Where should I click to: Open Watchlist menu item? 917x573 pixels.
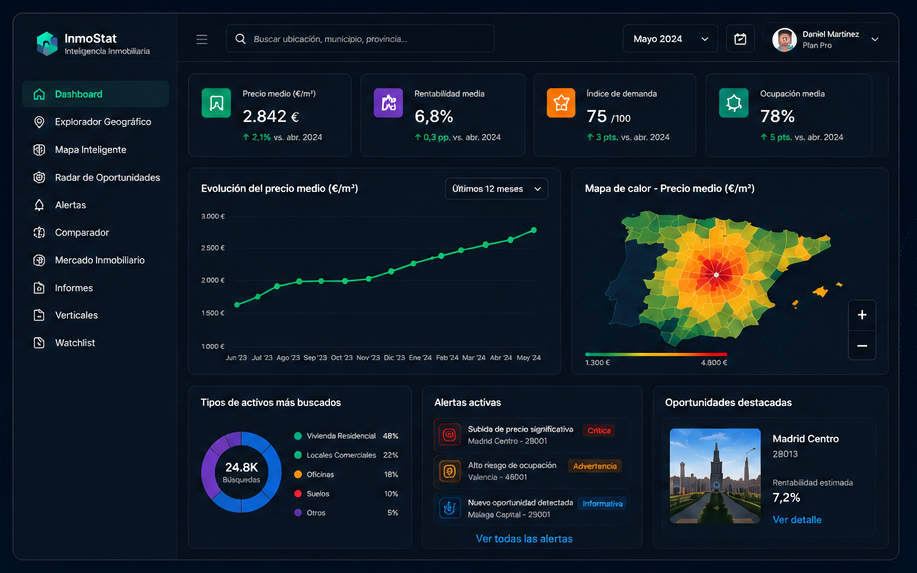click(95, 343)
